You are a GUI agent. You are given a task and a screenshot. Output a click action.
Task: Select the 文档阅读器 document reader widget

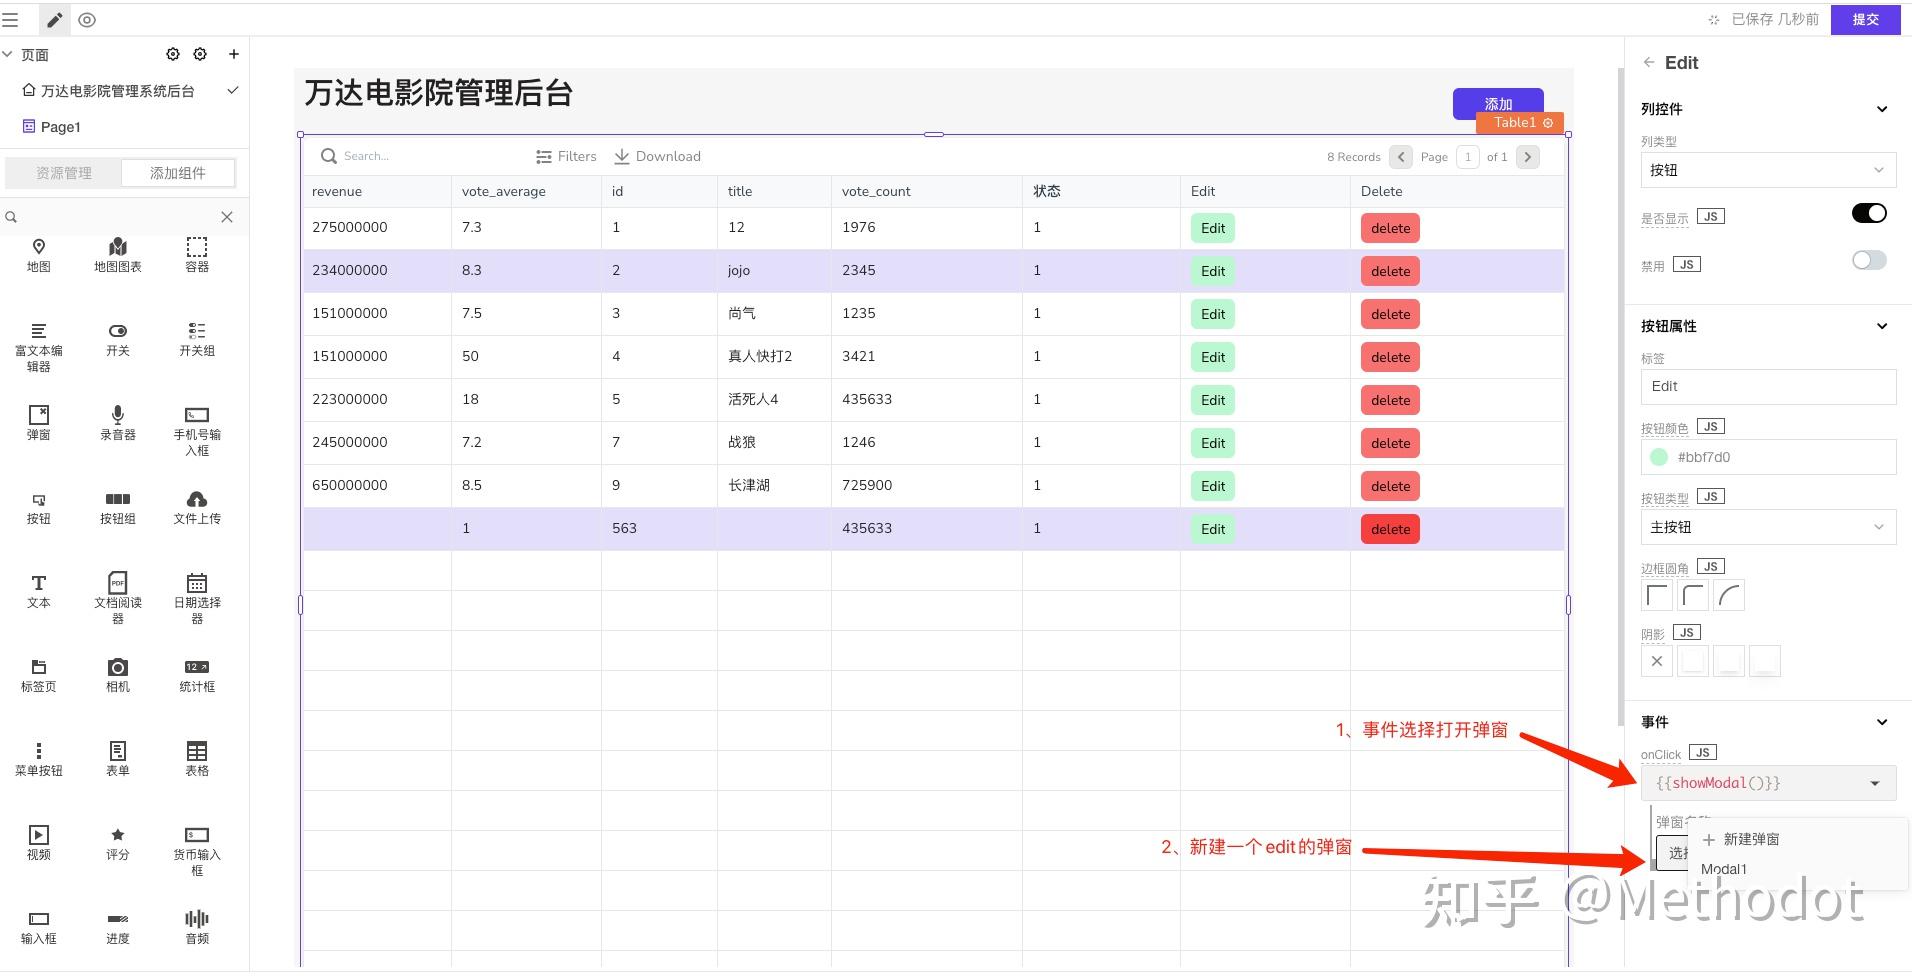click(118, 599)
